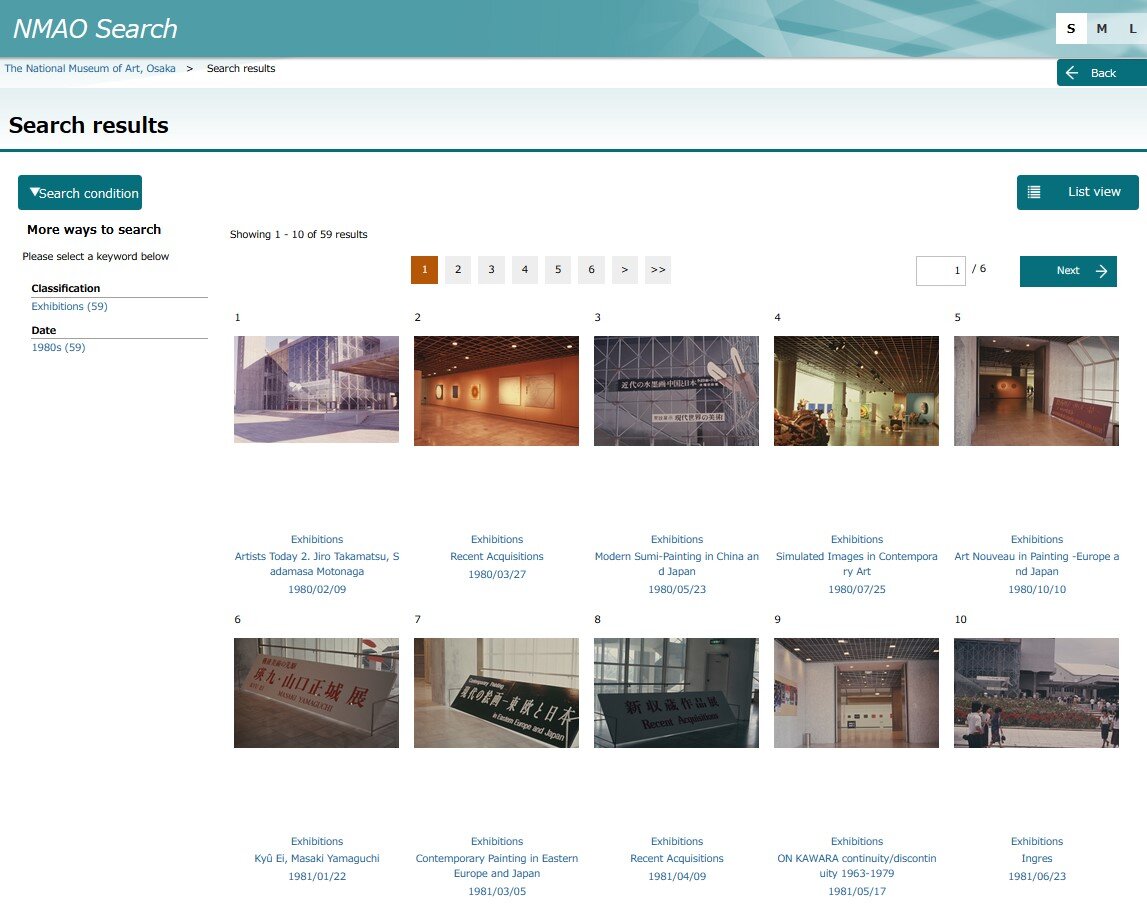Select small font size S
Screen dimensions: 1147x907
click(1070, 29)
